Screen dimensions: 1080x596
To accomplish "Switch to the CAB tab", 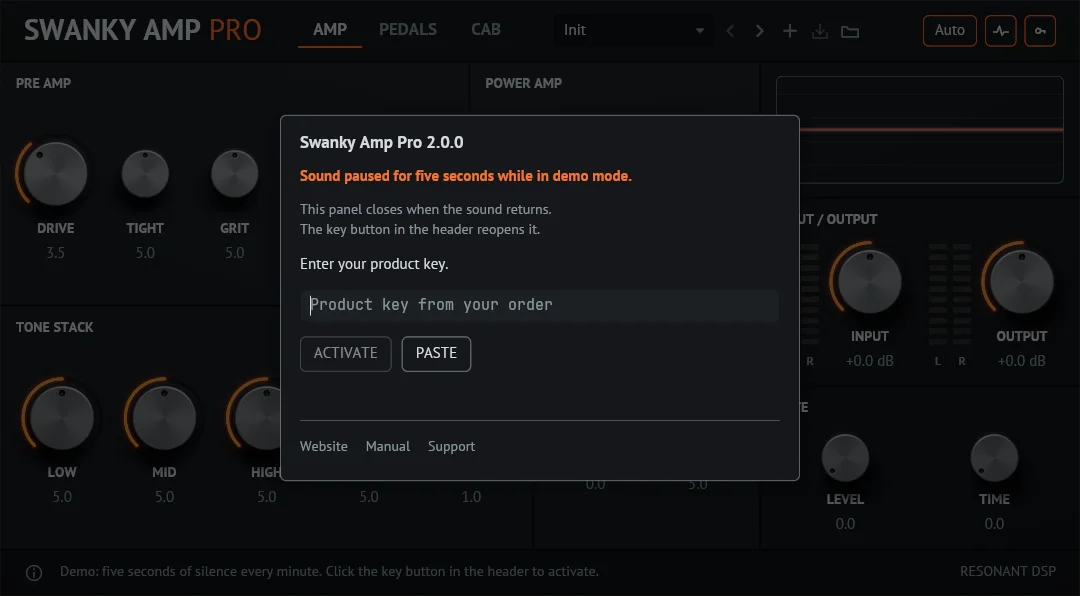I will (486, 30).
